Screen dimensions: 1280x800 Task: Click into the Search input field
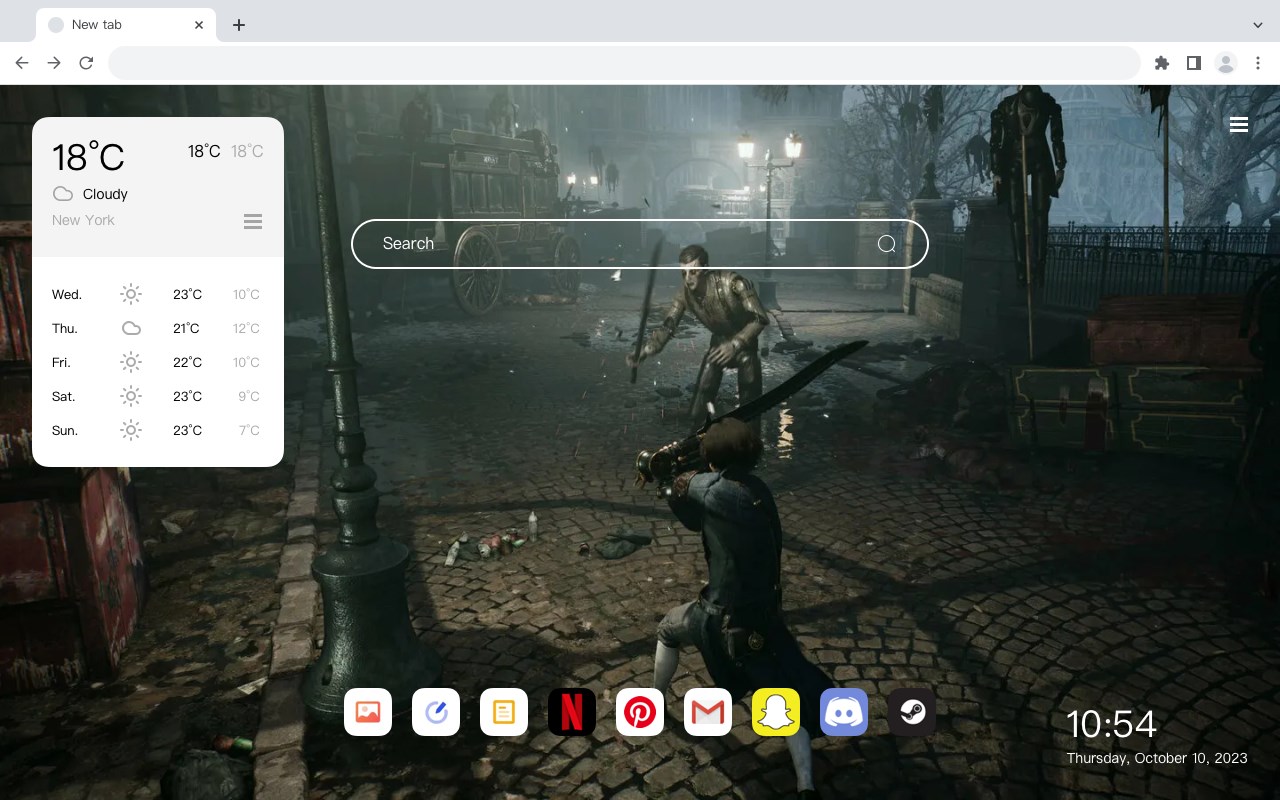click(x=640, y=244)
